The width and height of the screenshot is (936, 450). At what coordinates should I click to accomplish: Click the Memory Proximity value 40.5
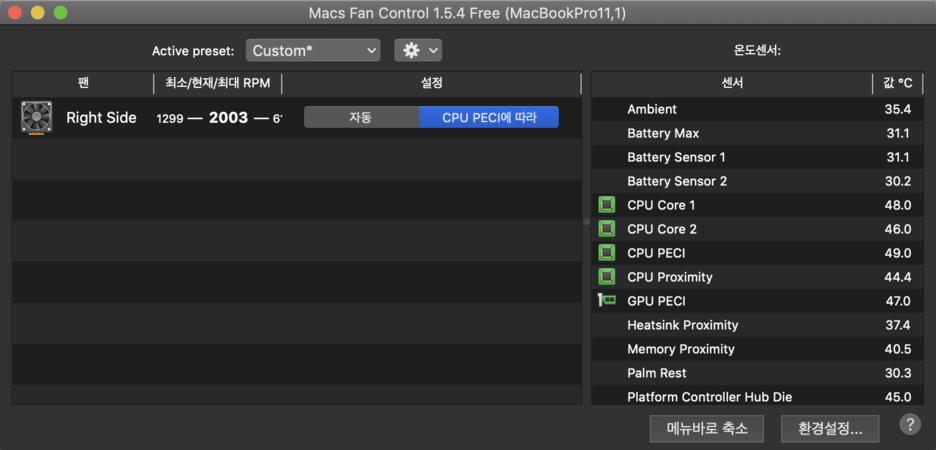pos(898,349)
